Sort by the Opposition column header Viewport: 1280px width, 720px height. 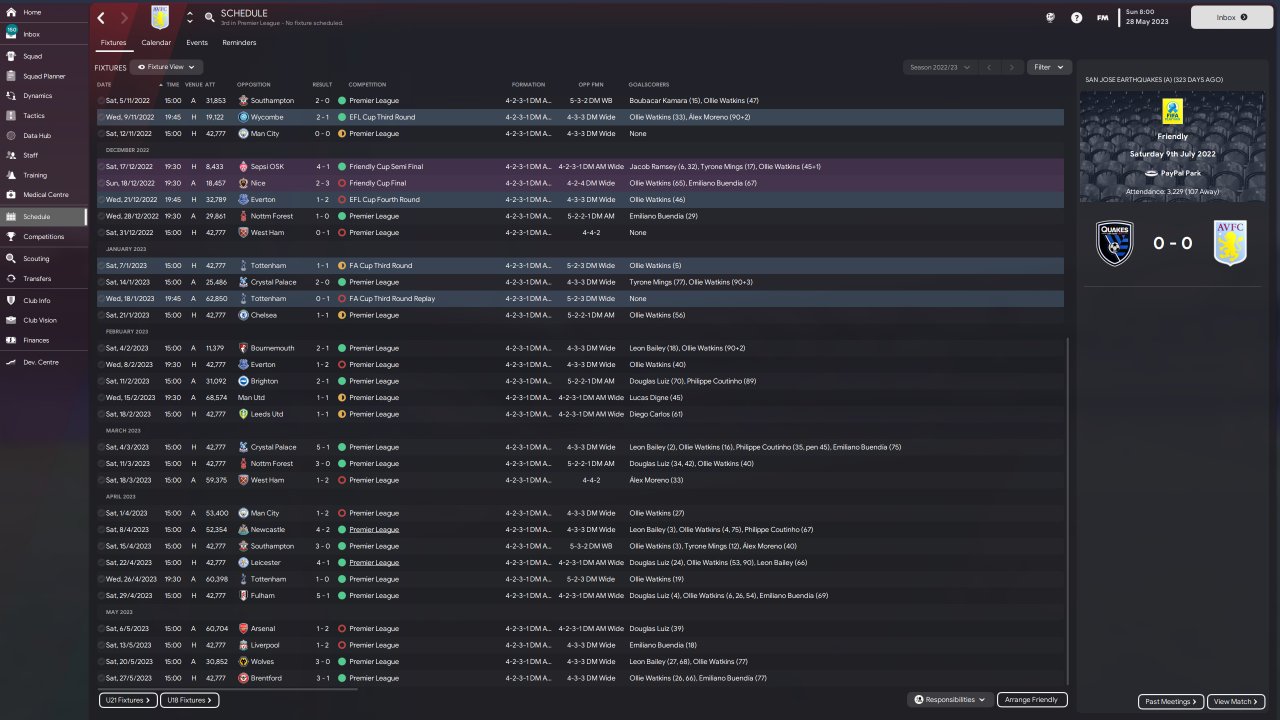tap(254, 85)
